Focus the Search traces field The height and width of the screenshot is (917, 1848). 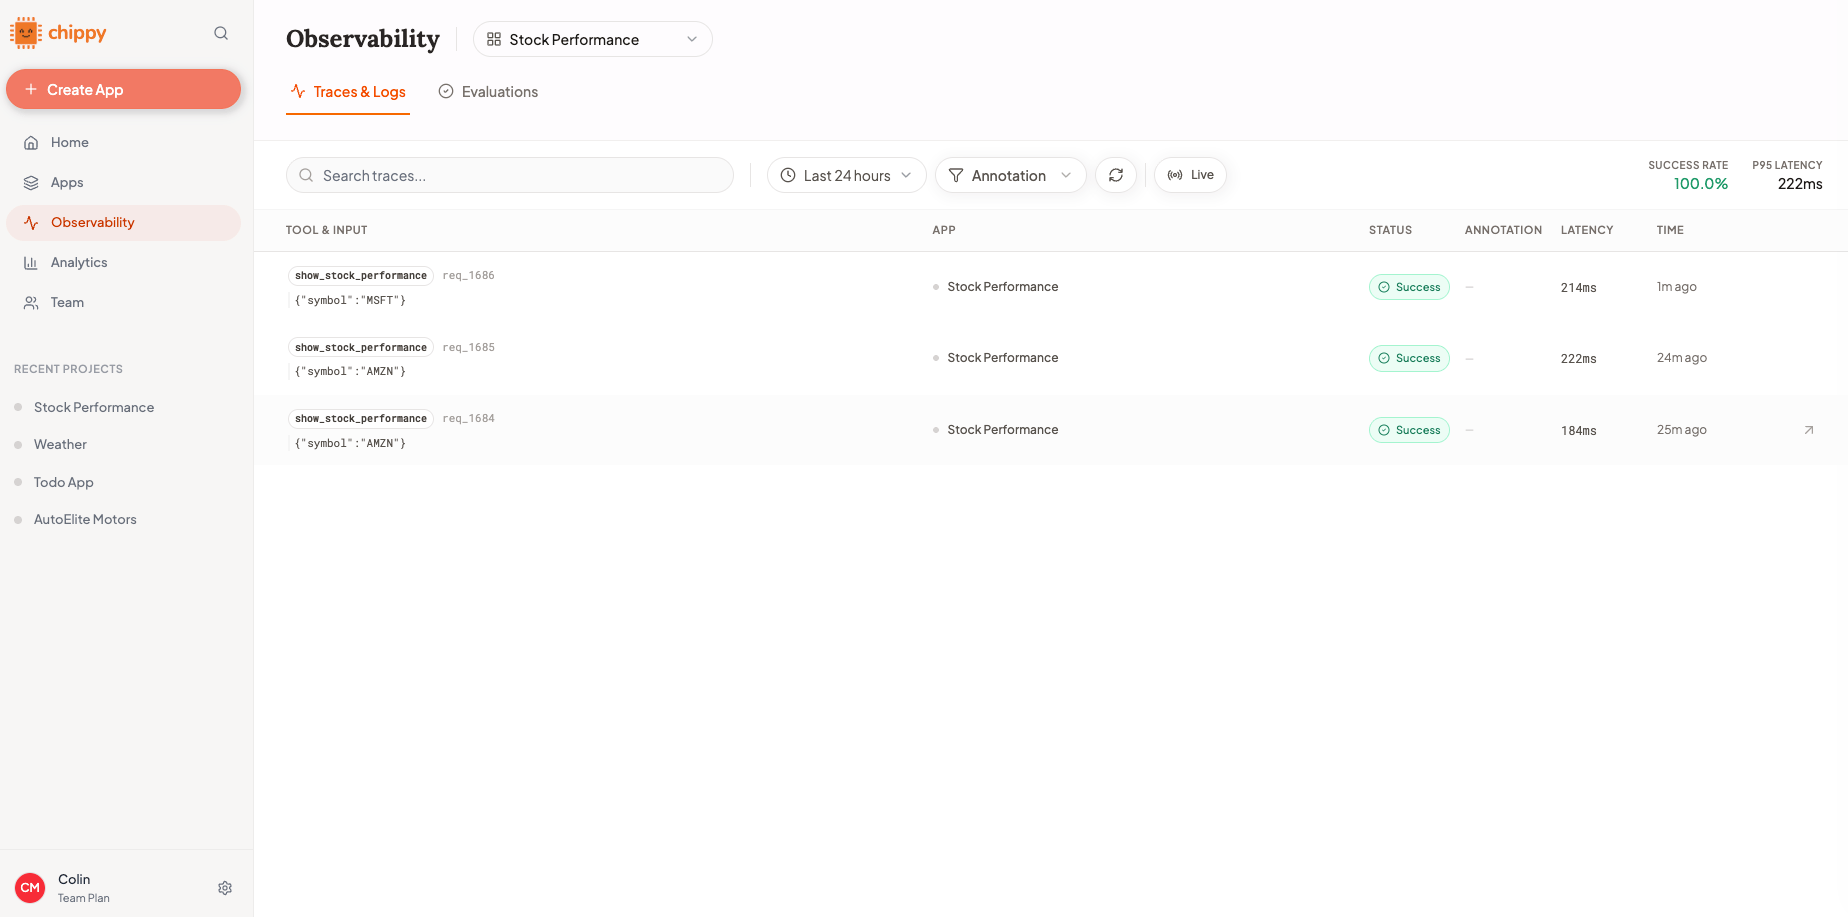click(x=510, y=175)
